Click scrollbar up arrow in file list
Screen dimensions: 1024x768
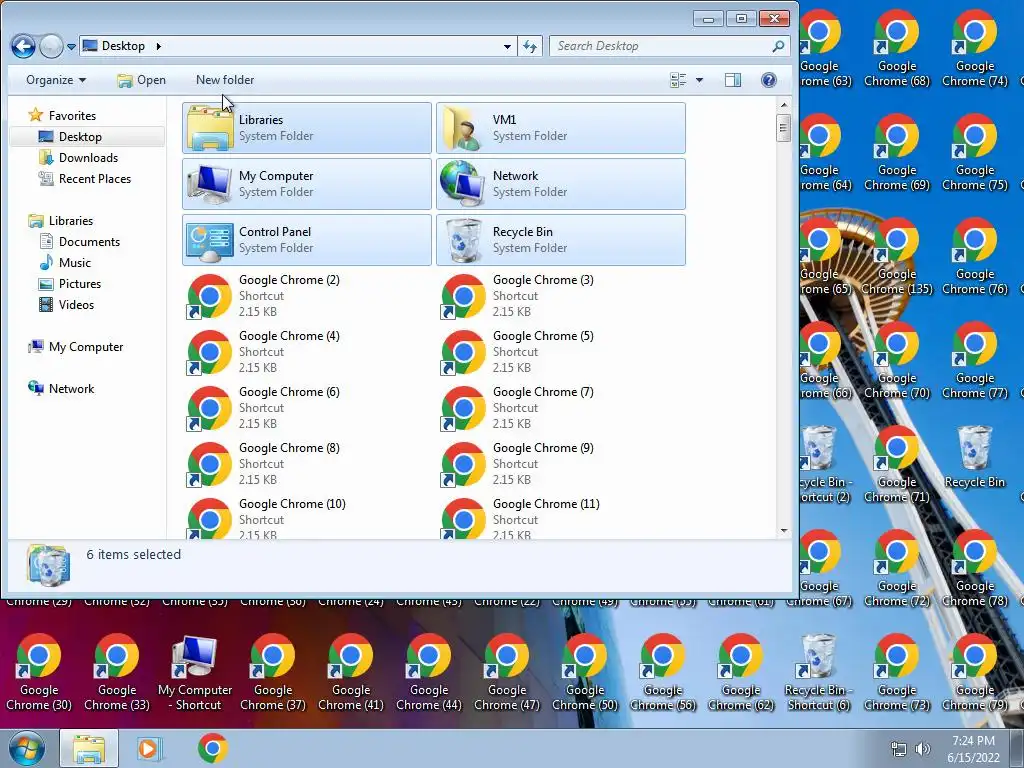(784, 105)
